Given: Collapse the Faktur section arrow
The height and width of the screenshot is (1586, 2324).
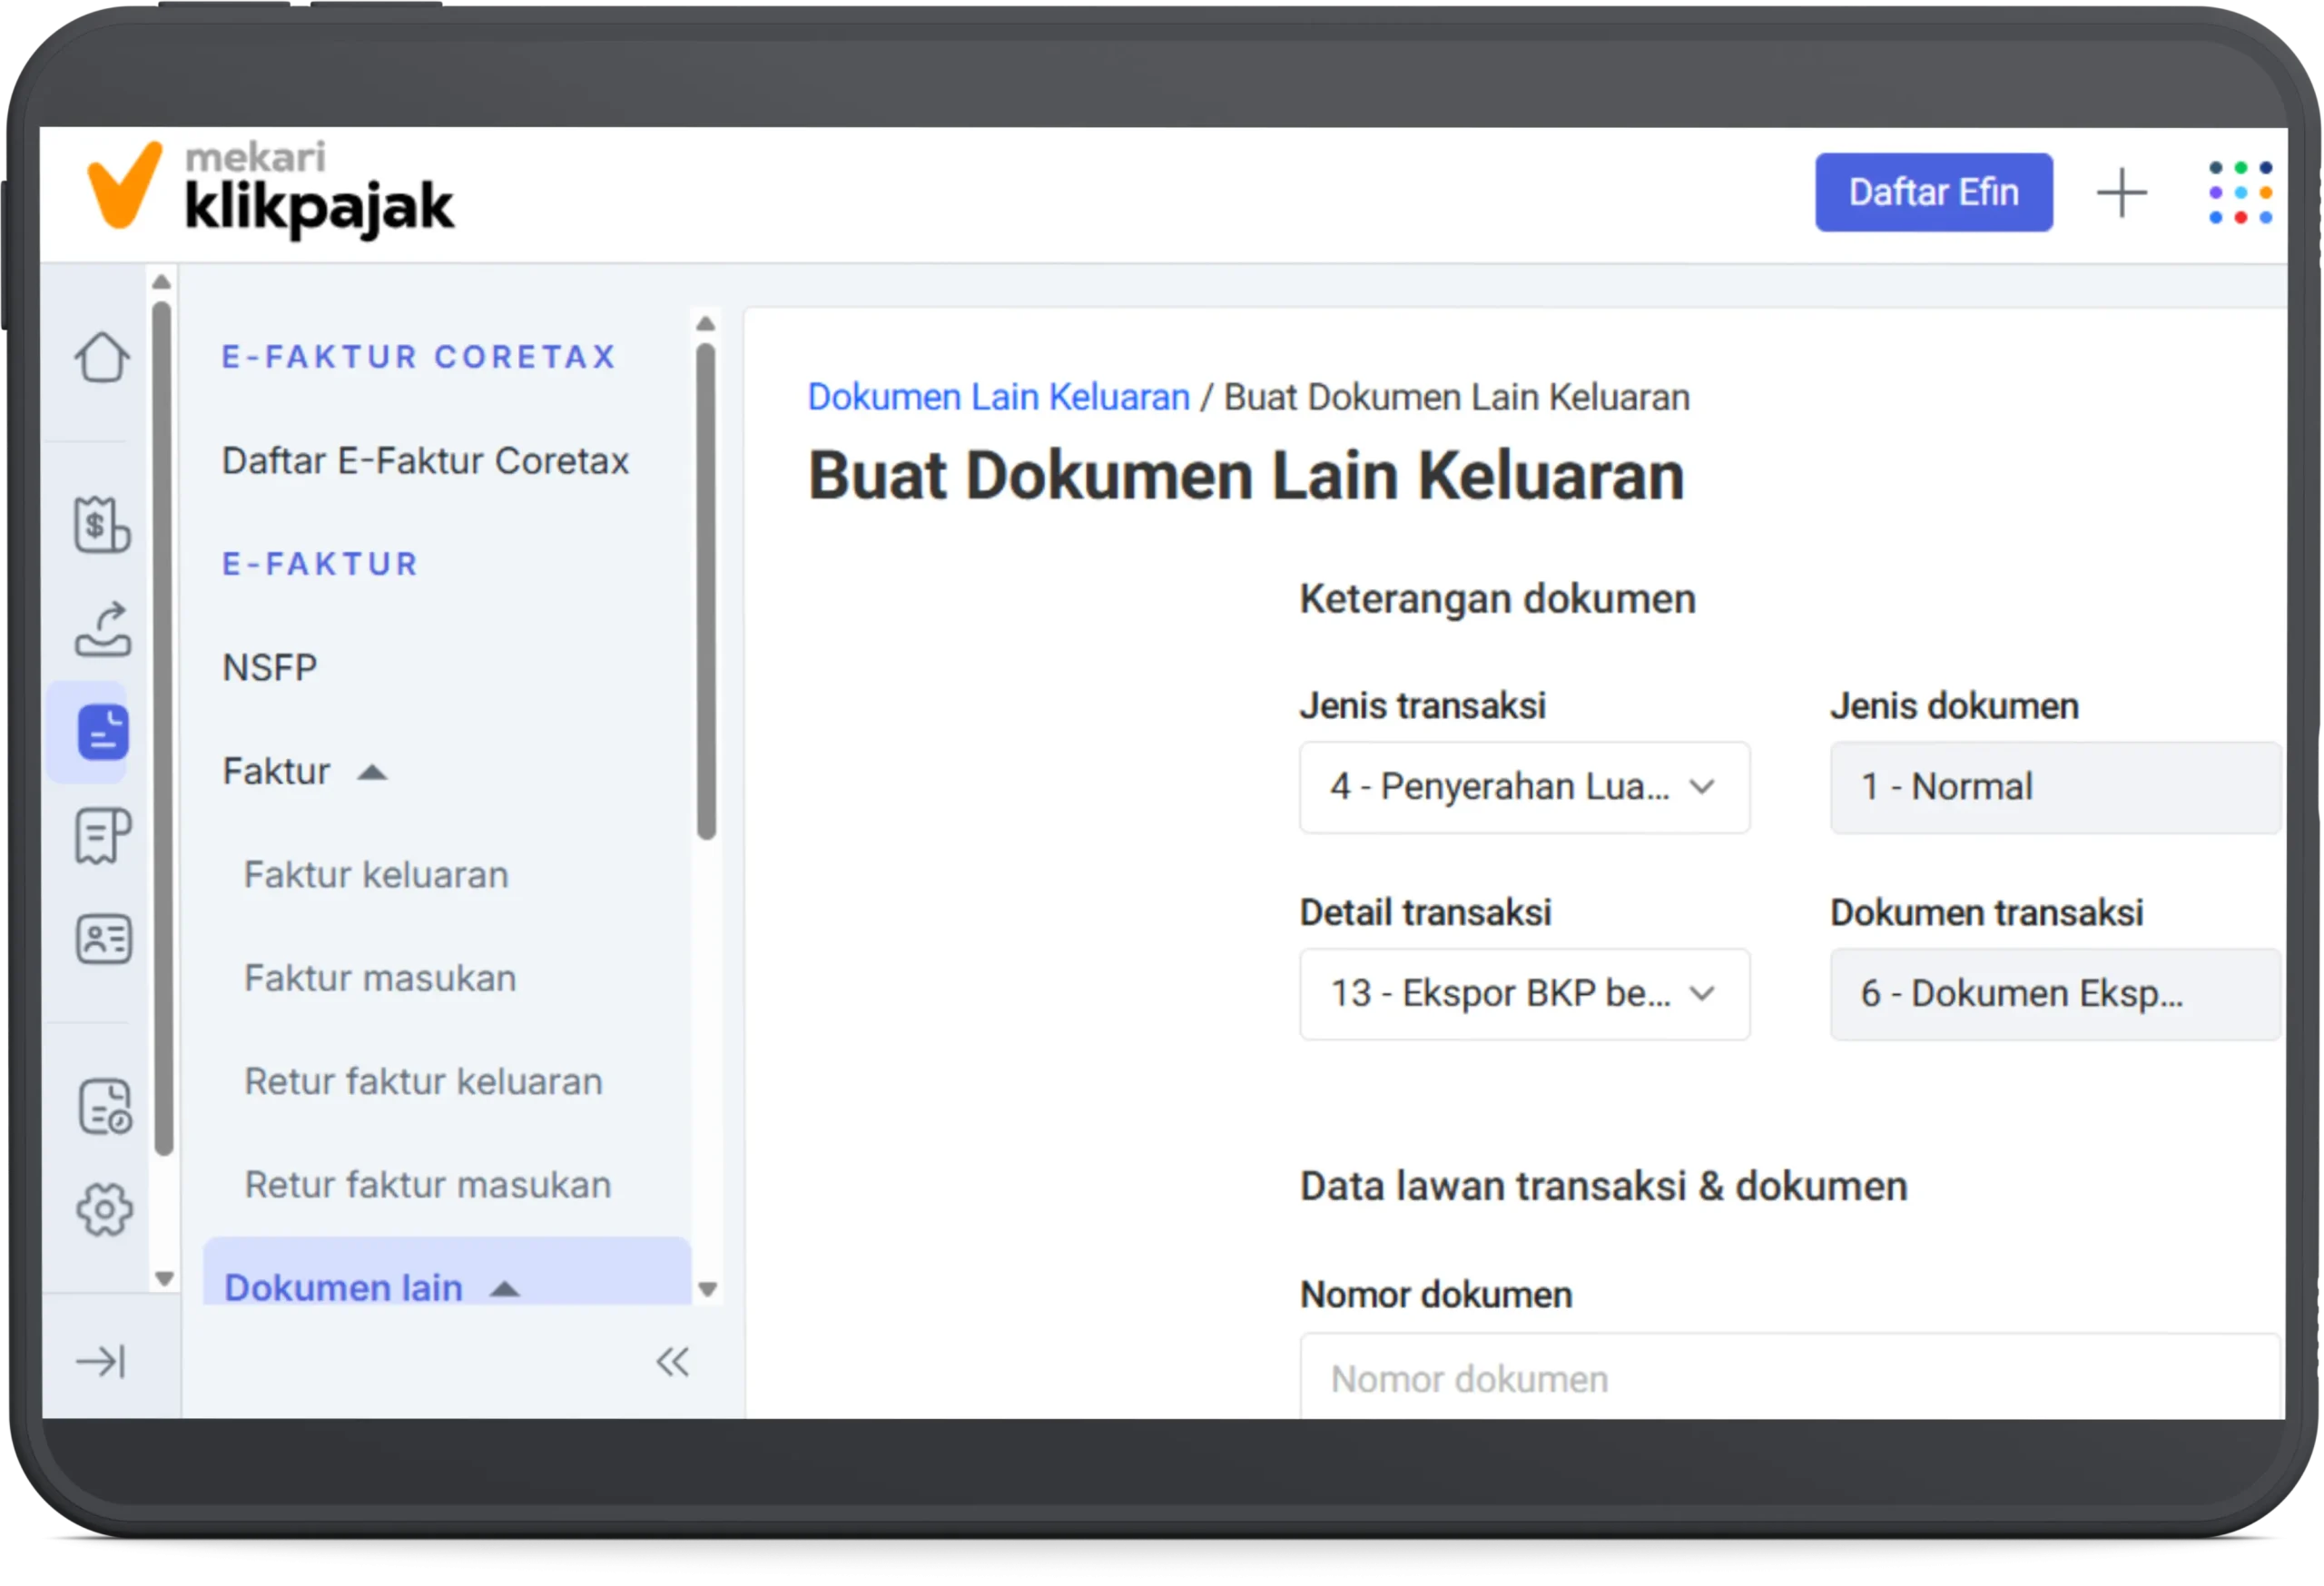Looking at the screenshot, I should click(x=373, y=771).
